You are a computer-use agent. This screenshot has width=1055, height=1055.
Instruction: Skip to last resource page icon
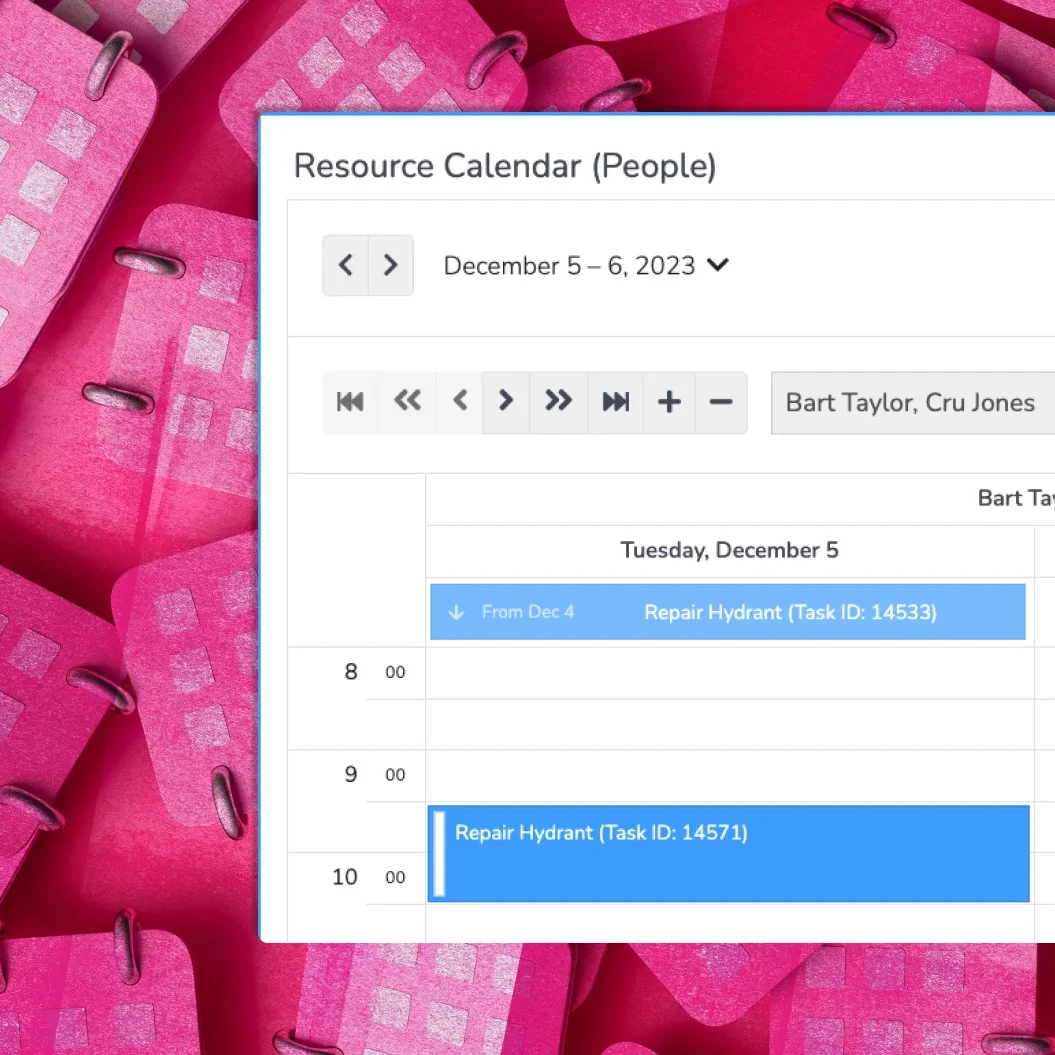pos(616,402)
